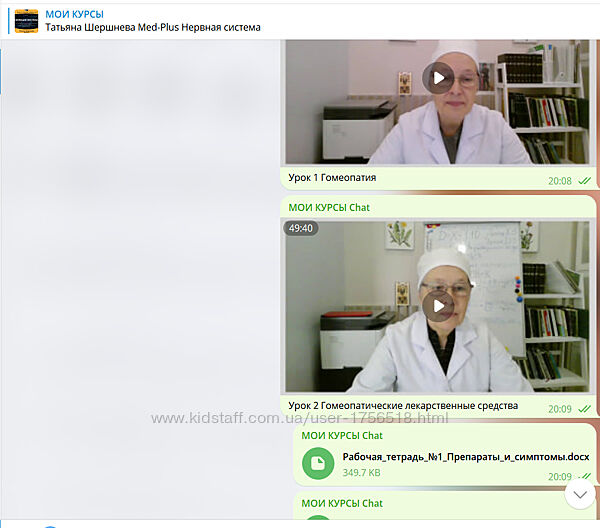
Task: Click the double check marks on Урок 2 message
Action: pyautogui.click(x=585, y=408)
